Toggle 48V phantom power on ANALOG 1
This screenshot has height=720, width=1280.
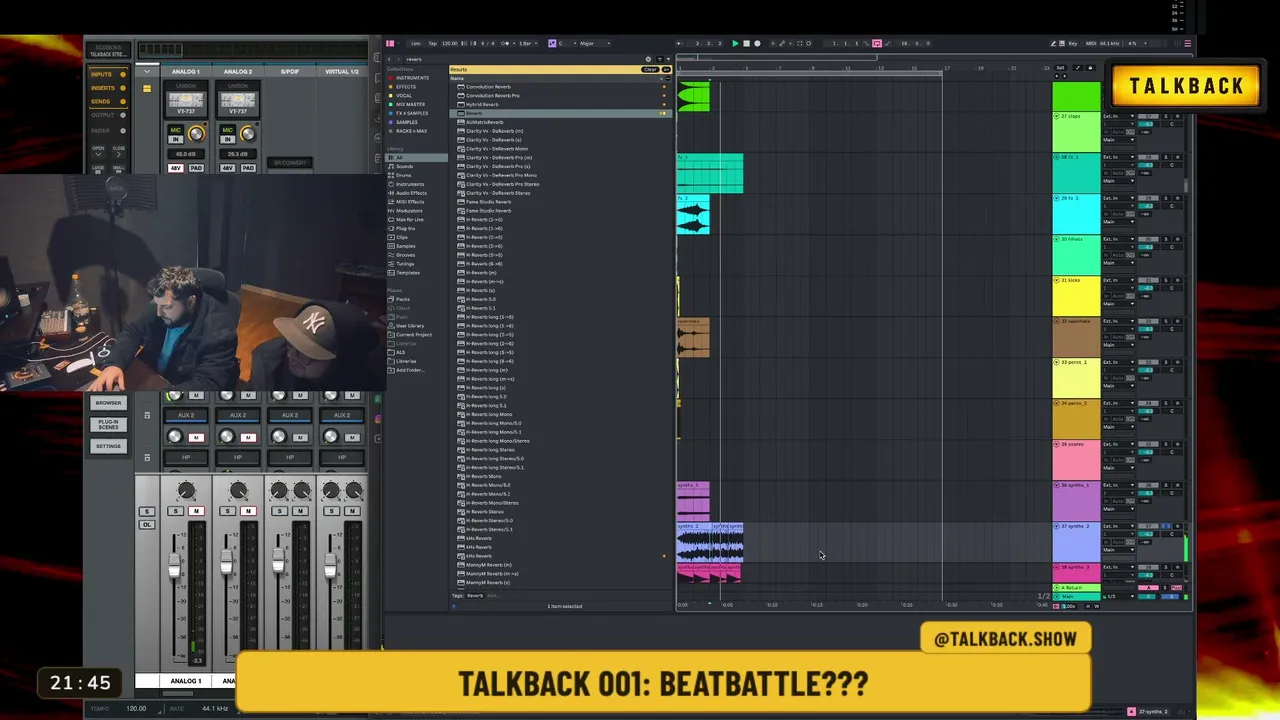click(x=176, y=168)
